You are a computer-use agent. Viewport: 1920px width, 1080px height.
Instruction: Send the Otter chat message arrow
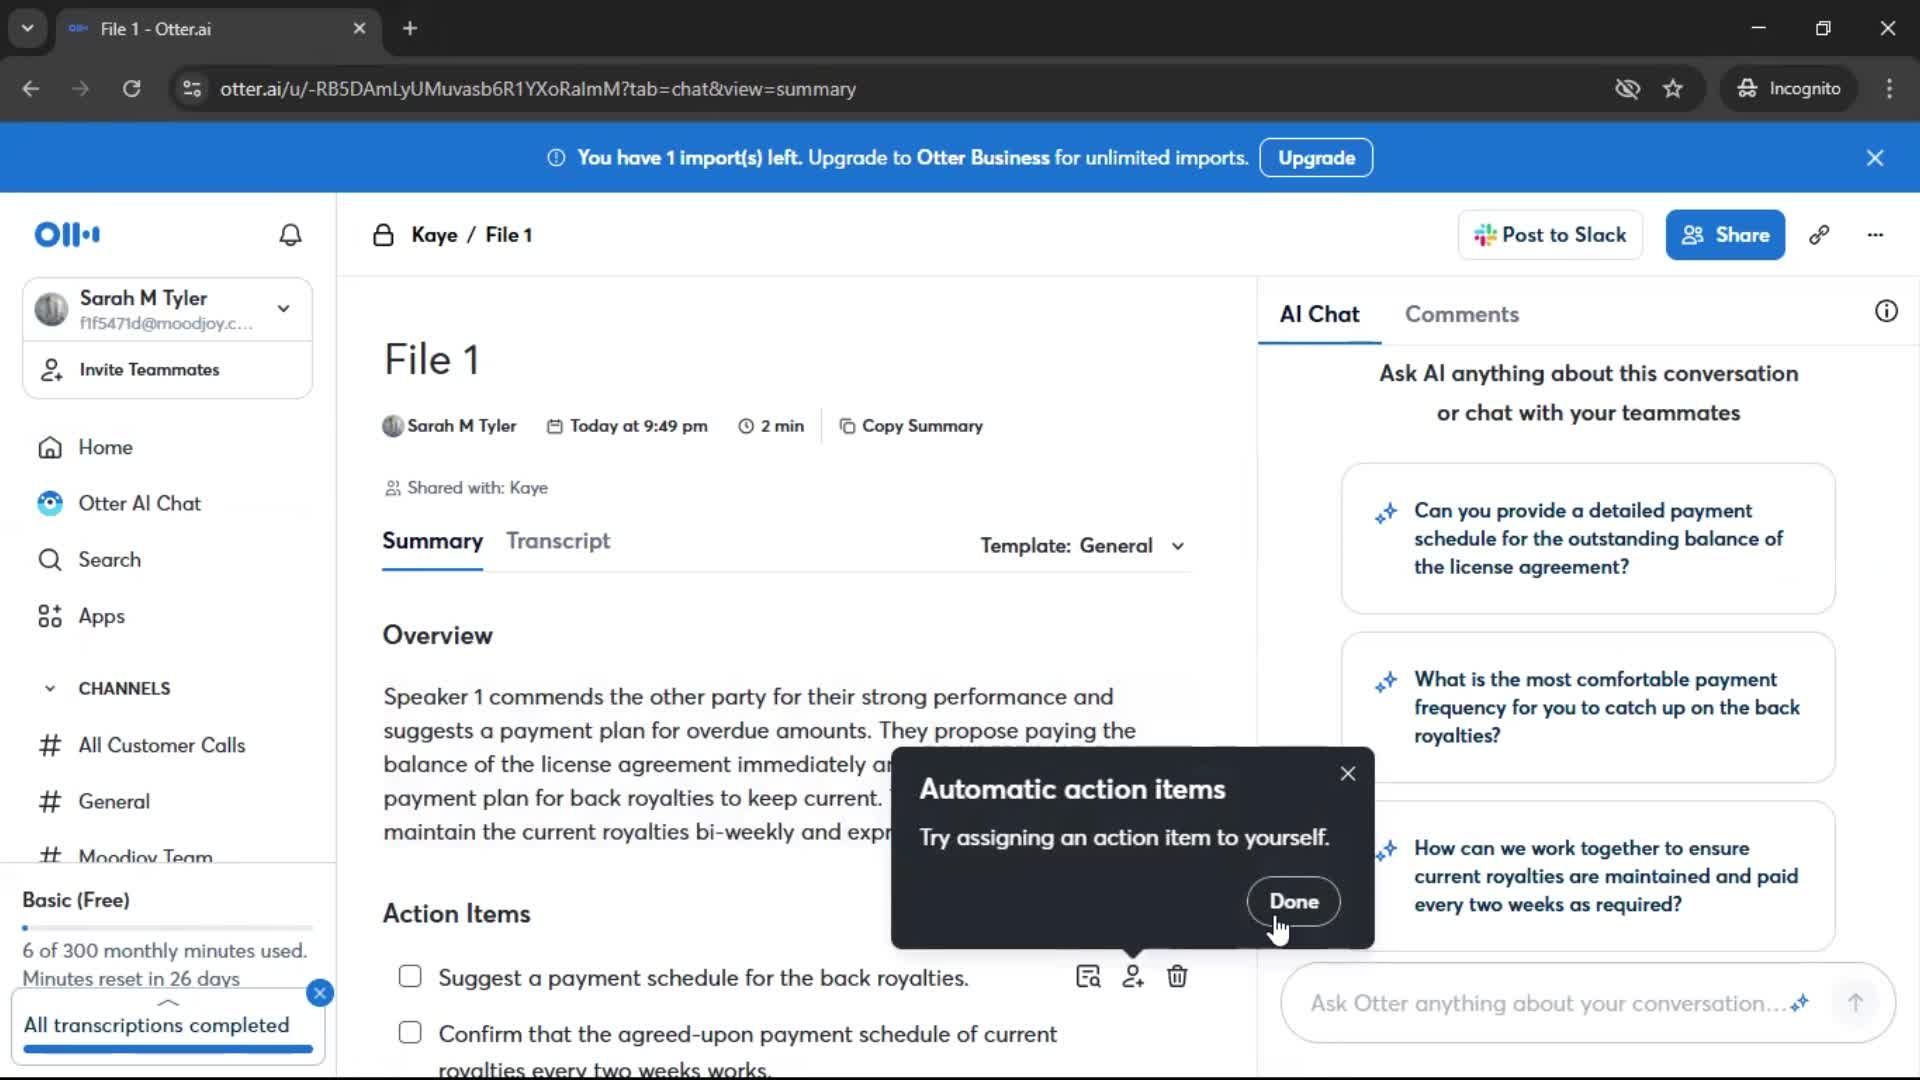1855,1003
